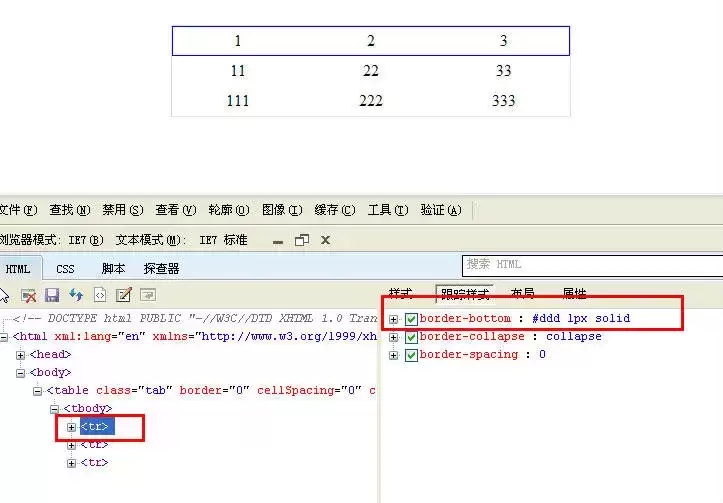Screen dimensions: 723x503
Task: Open the 工具(T) menu
Action: (388, 210)
